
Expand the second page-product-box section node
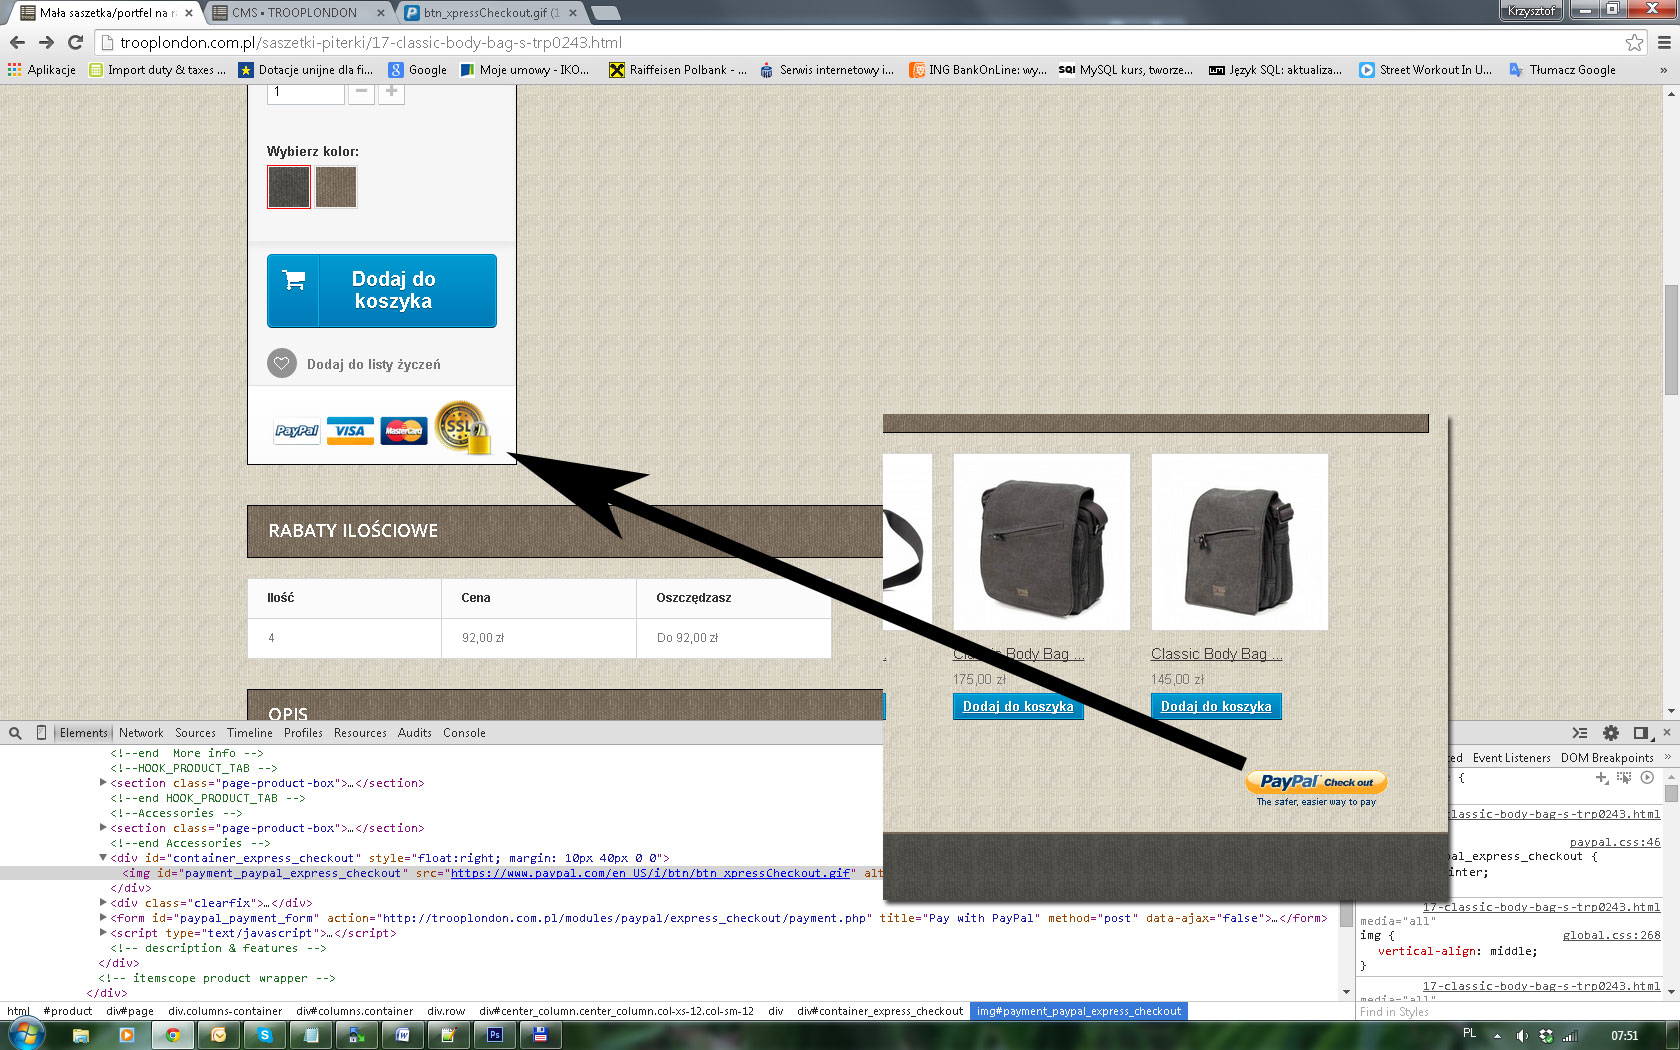(x=103, y=828)
